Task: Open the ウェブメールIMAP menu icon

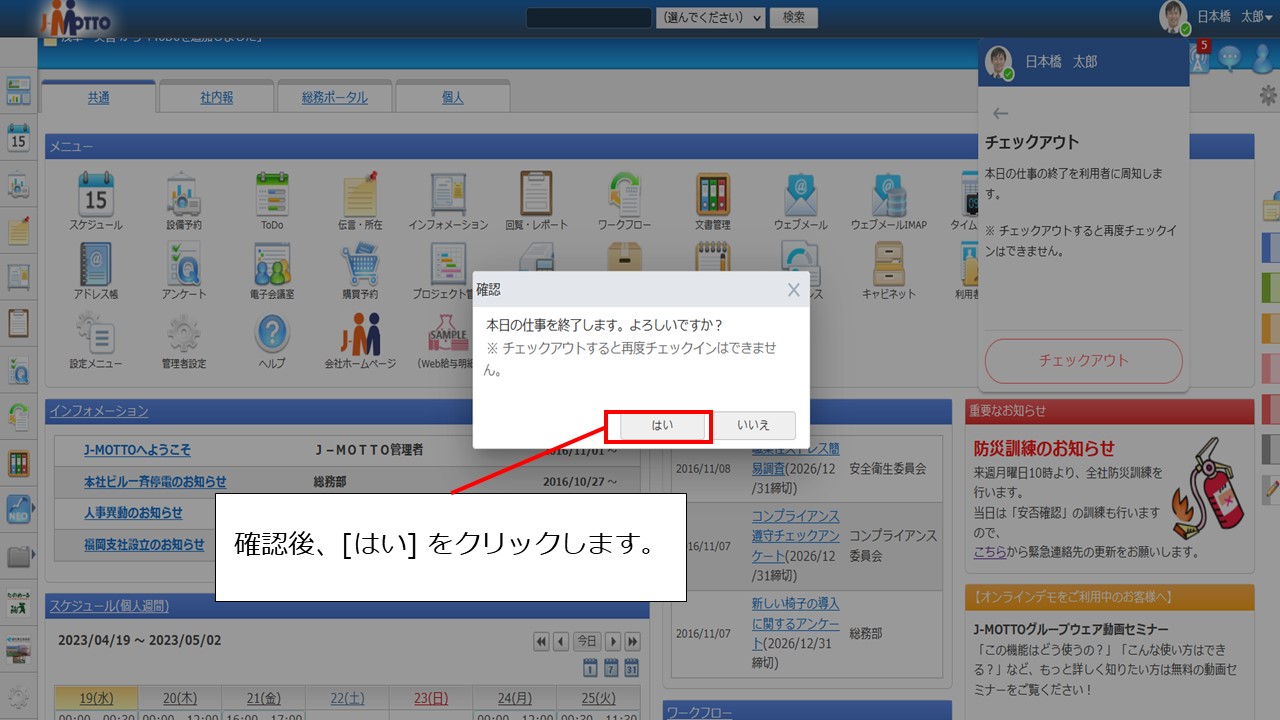Action: [x=889, y=193]
